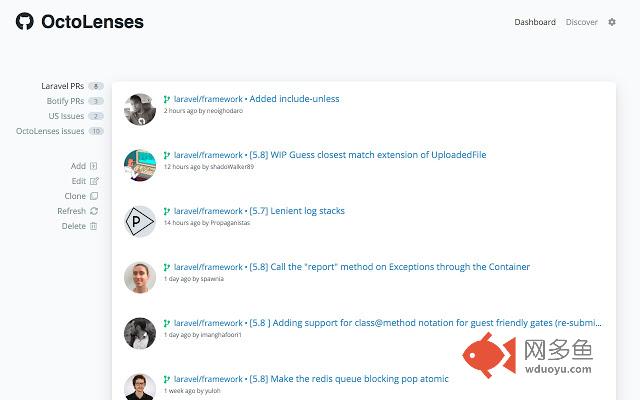
Task: Open the Dashboard tab
Action: 535,22
